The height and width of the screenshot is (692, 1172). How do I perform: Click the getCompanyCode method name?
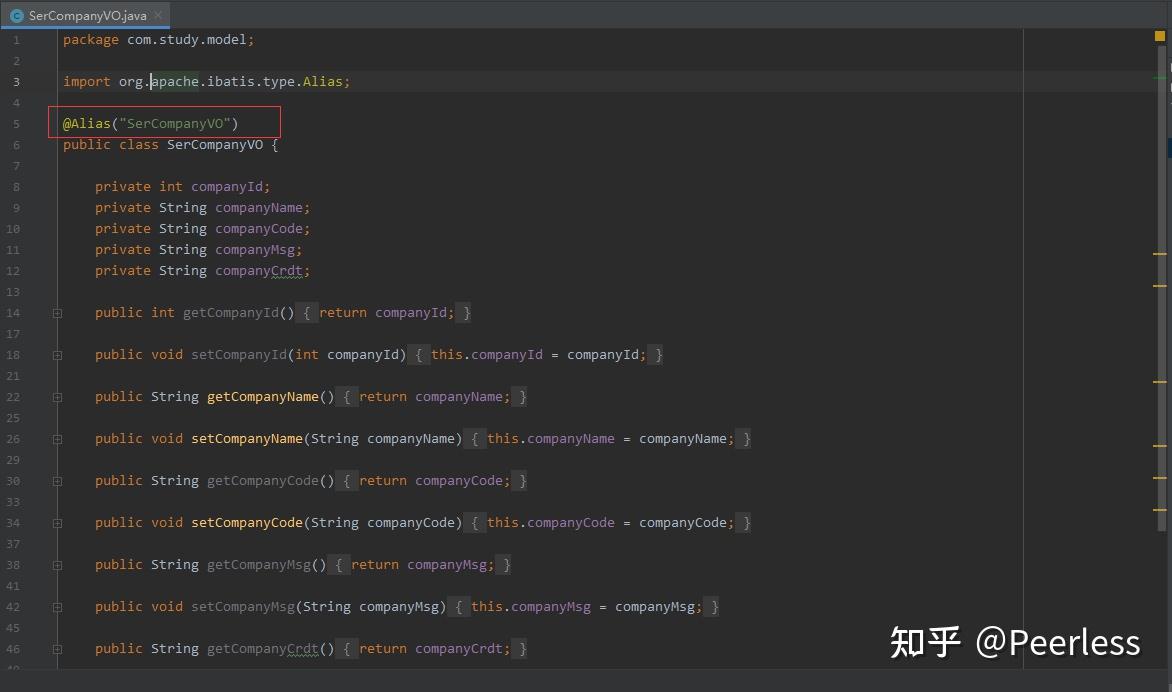pyautogui.click(x=263, y=481)
